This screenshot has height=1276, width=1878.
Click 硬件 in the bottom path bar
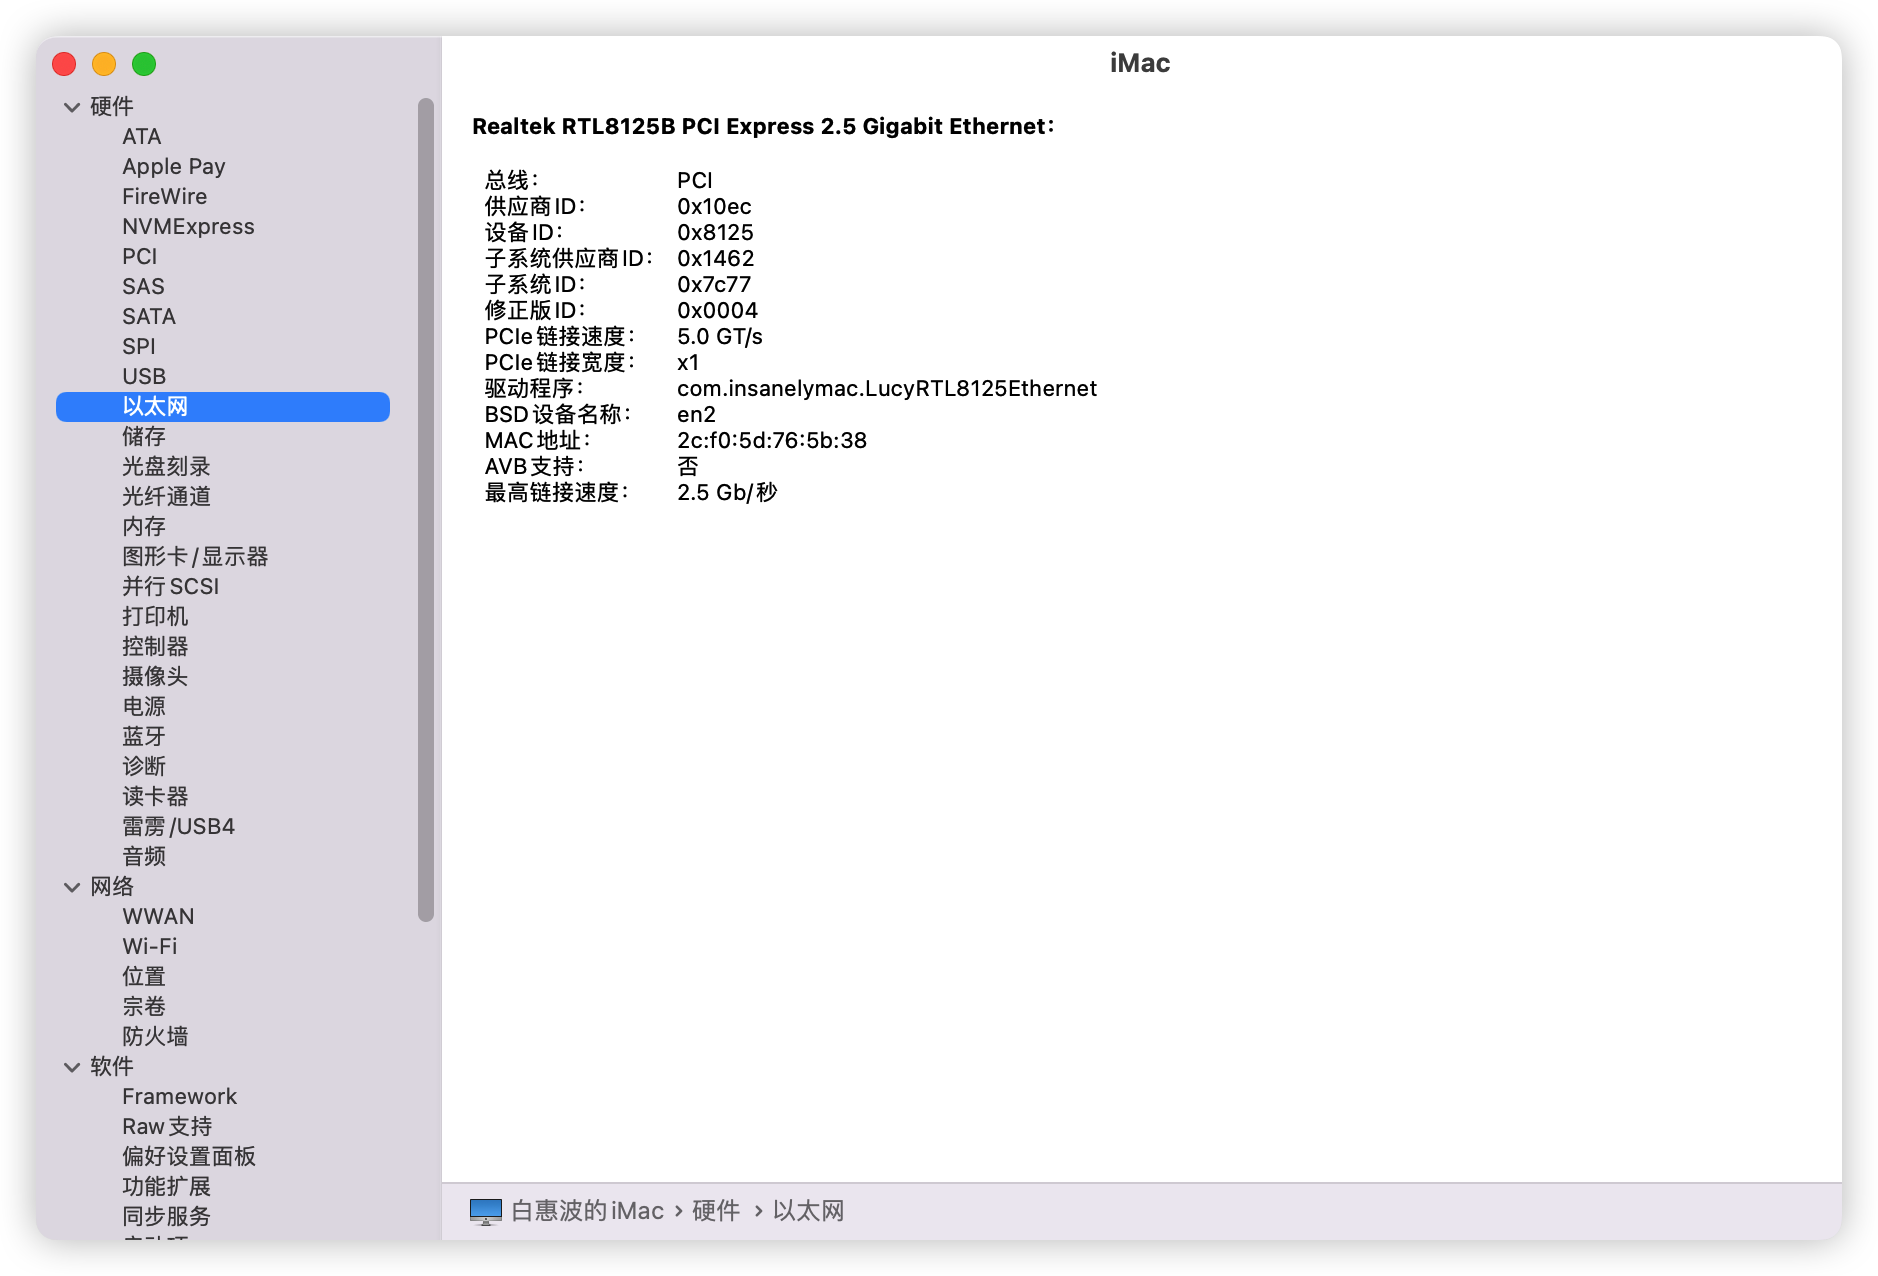716,1211
